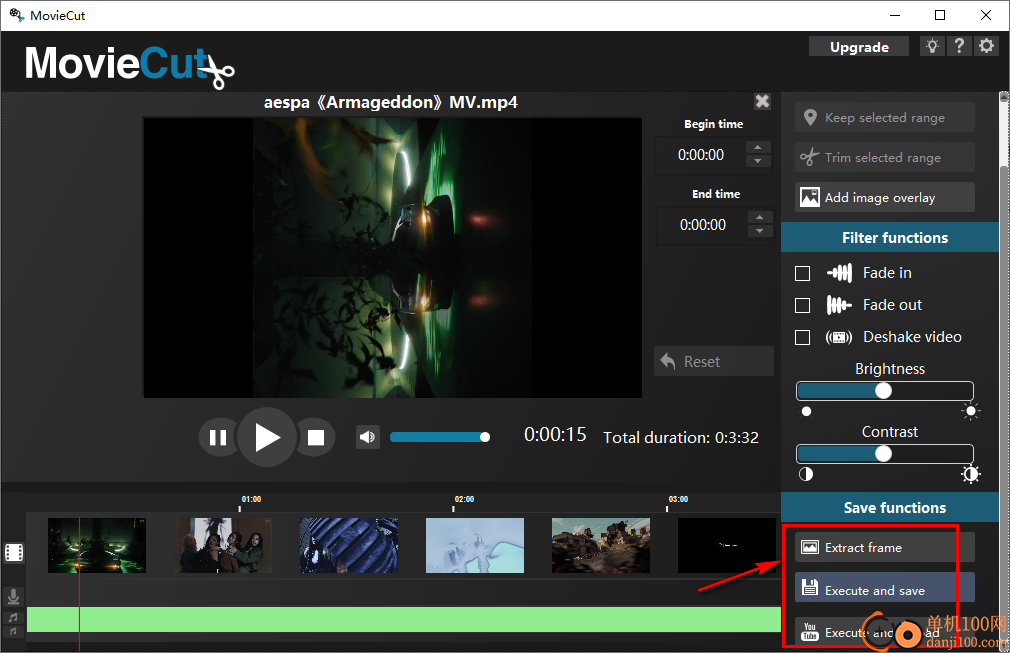The height and width of the screenshot is (653, 1010).
Task: Click the film strip video track icon
Action: [x=14, y=552]
